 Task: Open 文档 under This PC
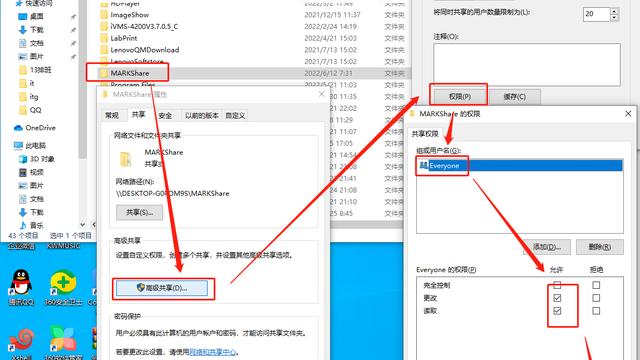(36, 199)
